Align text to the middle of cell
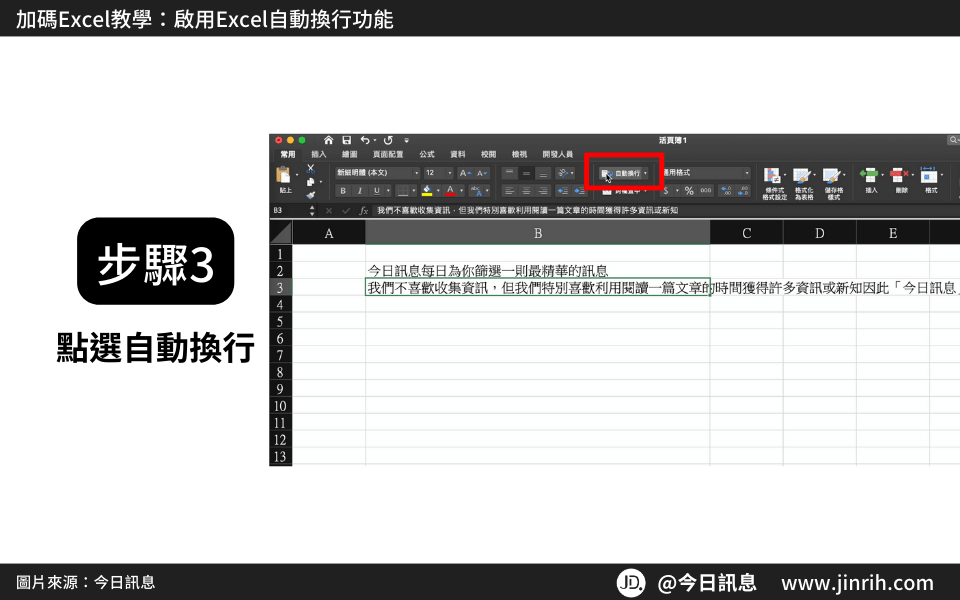This screenshot has height=600, width=960. pos(526,173)
